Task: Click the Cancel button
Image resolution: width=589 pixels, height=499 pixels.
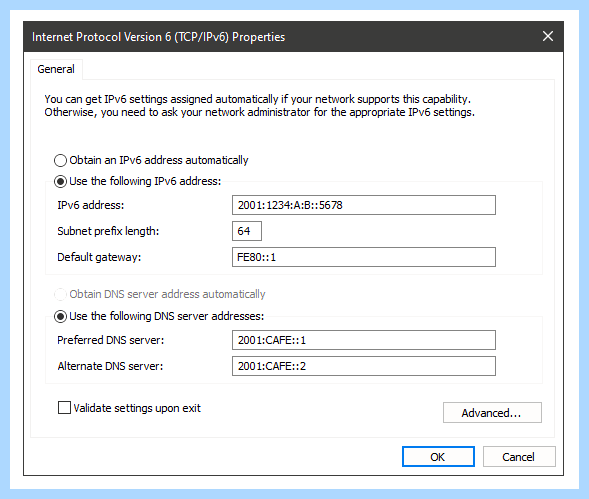Action: [x=519, y=457]
